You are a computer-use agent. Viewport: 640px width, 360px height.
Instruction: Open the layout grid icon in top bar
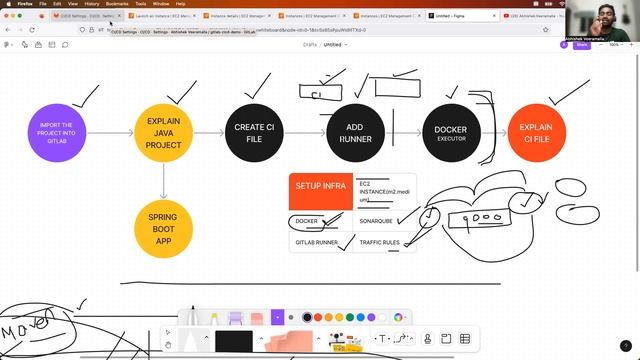point(52,44)
